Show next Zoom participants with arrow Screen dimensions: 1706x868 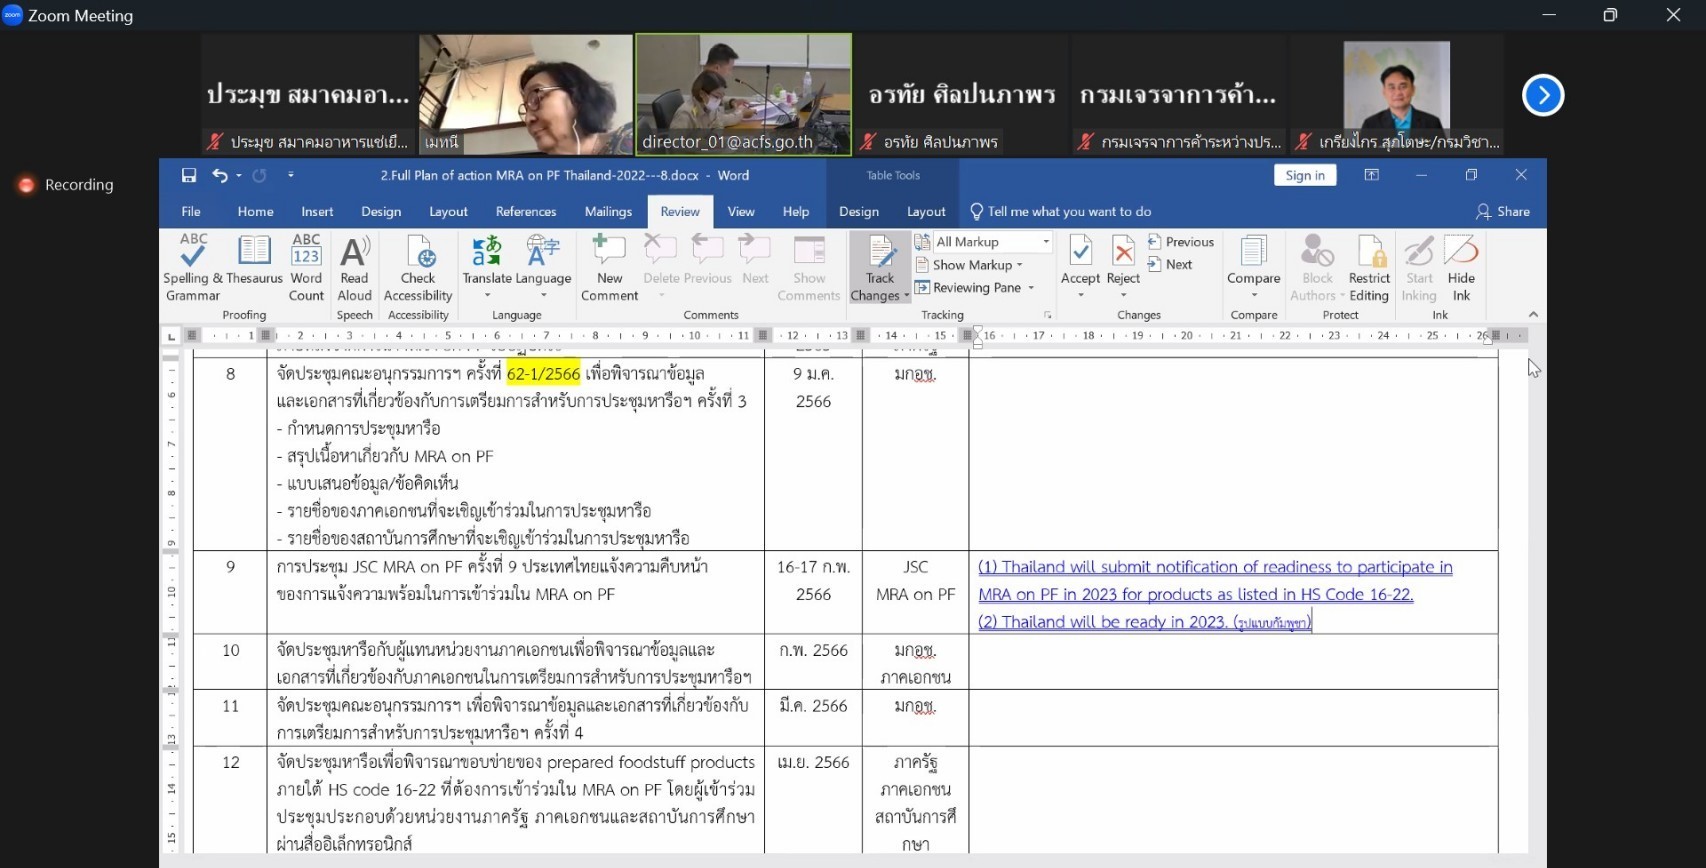[1542, 96]
